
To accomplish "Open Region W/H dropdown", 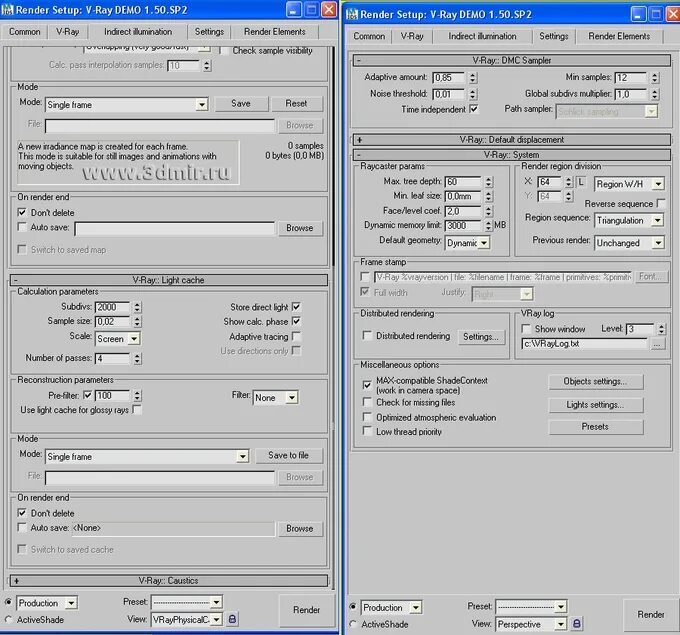I will click(629, 184).
